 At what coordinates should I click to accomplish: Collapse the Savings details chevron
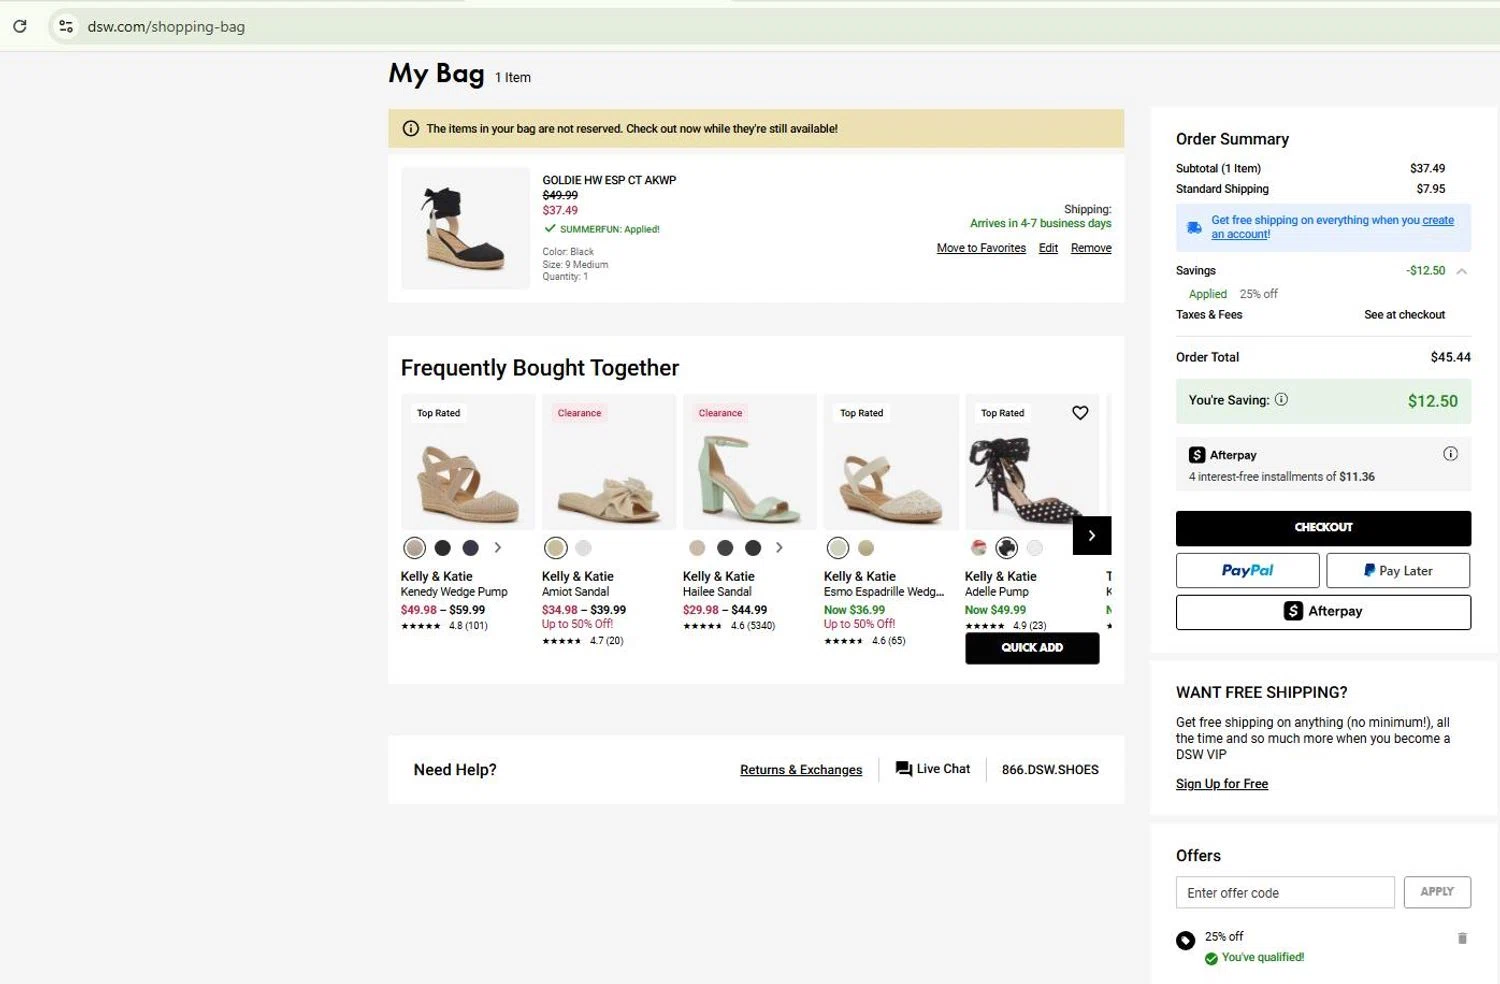point(1461,271)
